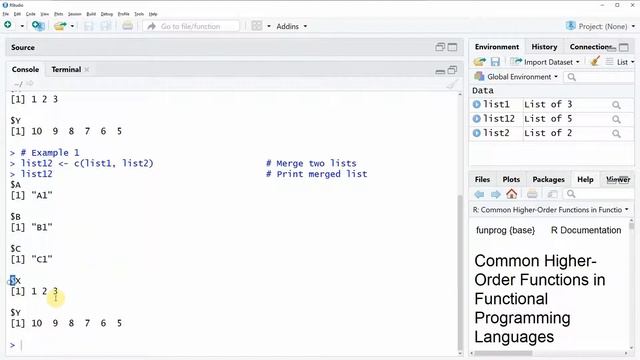Open the Workspace Panes dropdown arrow

(269, 26)
